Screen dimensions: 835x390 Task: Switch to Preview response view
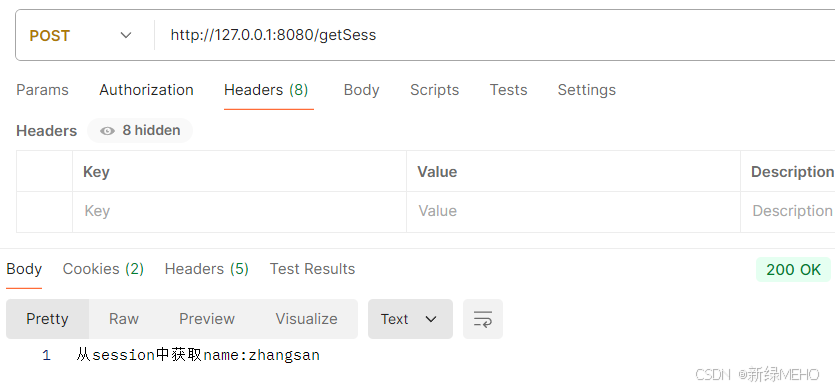click(207, 319)
